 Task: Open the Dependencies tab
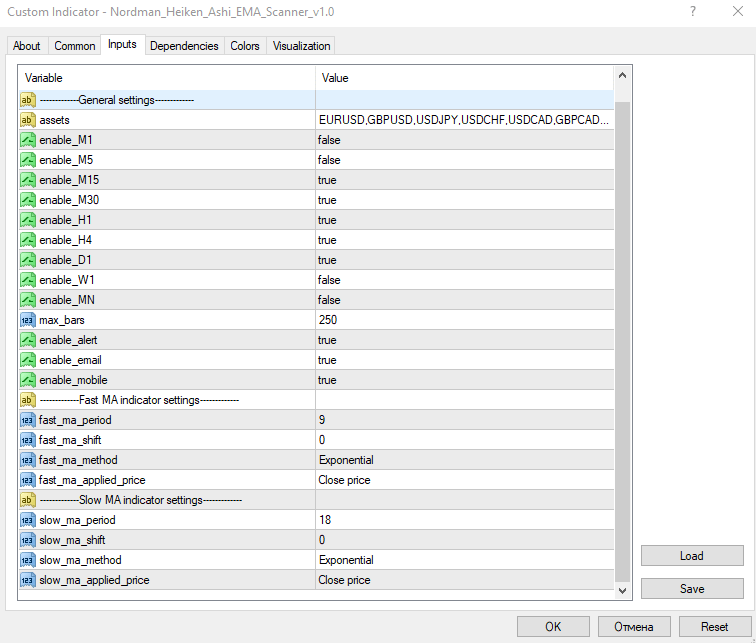pyautogui.click(x=184, y=46)
